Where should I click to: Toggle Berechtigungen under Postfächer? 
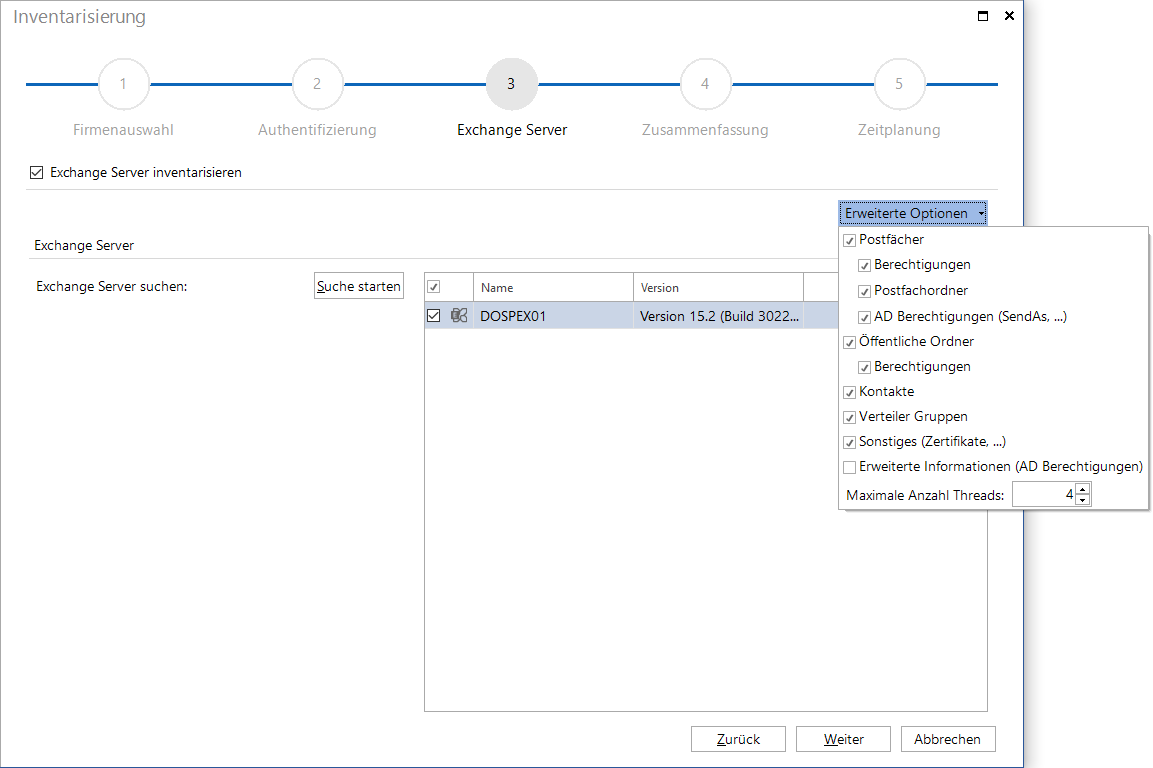coord(865,266)
